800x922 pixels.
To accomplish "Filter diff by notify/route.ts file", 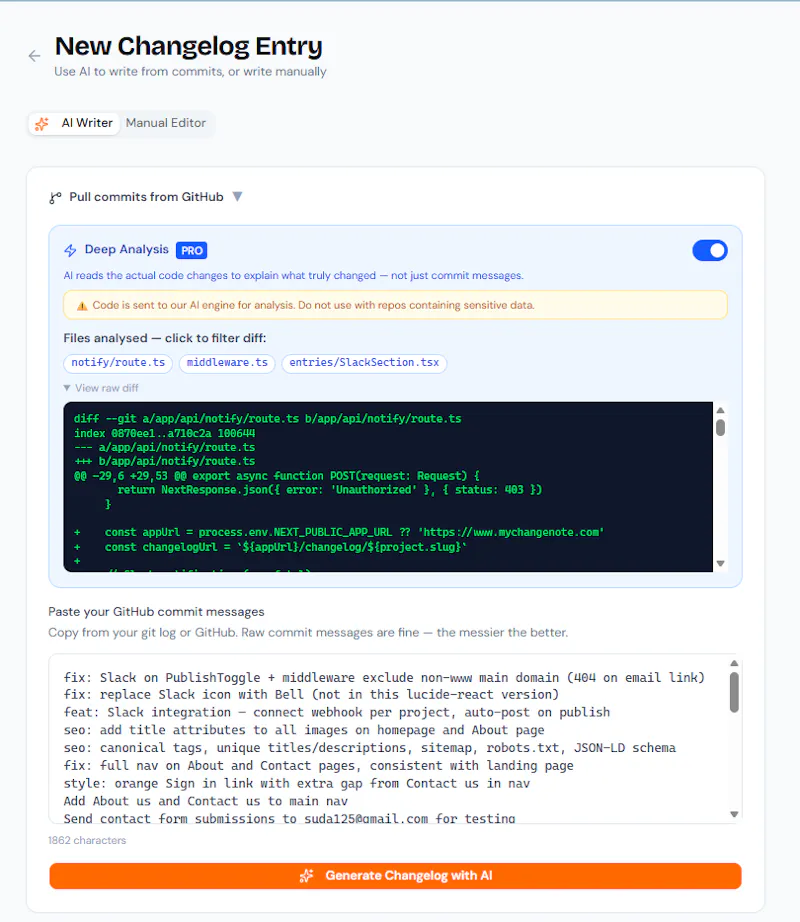I will coord(118,363).
